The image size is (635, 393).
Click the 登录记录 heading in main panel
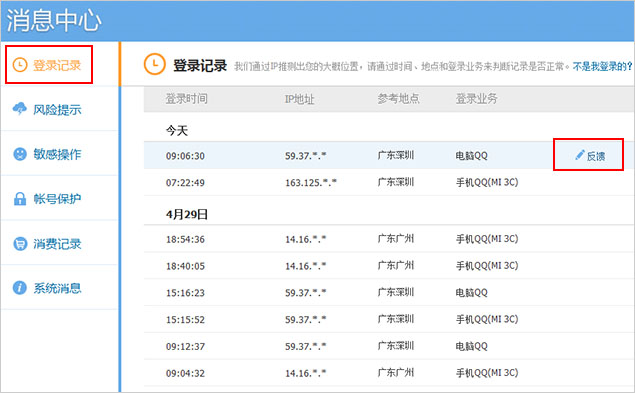200,65
